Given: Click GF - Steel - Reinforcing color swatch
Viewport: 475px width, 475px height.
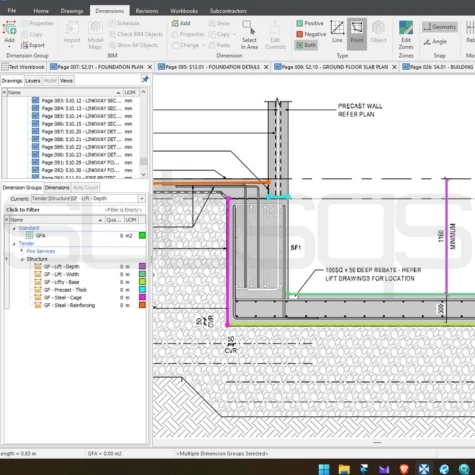Looking at the screenshot, I should click(142, 305).
